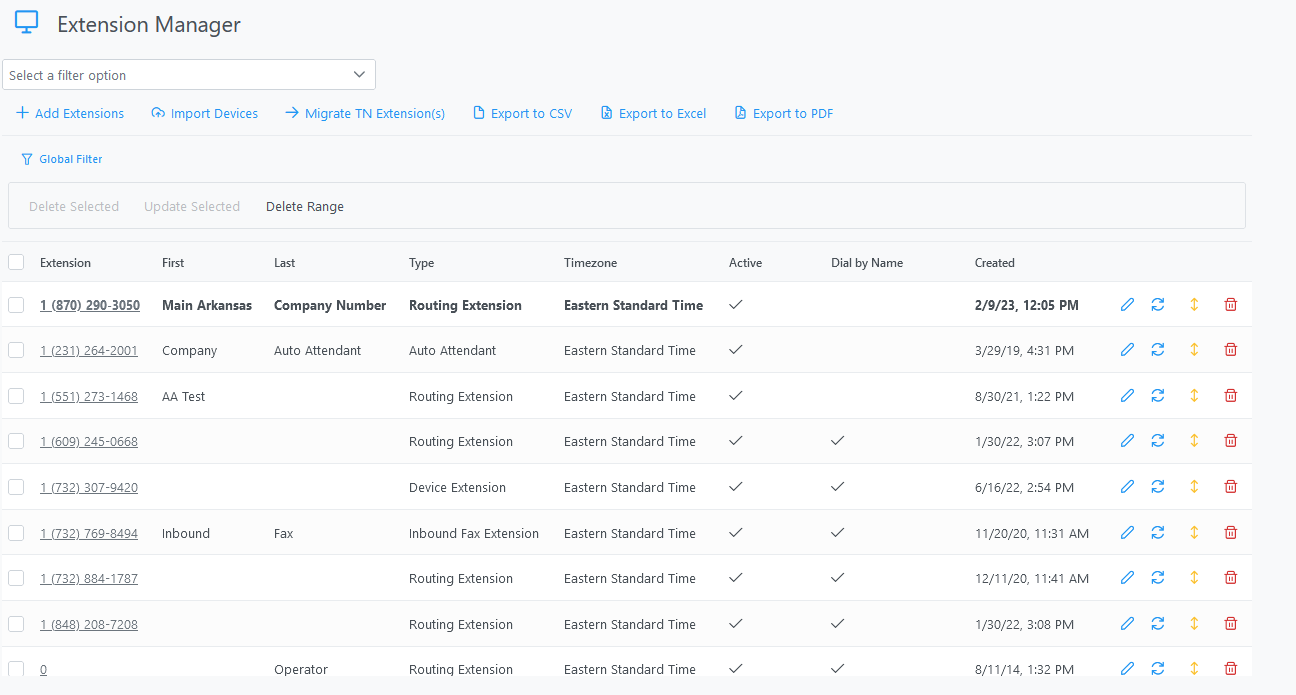Click Add Extensions

(x=70, y=114)
